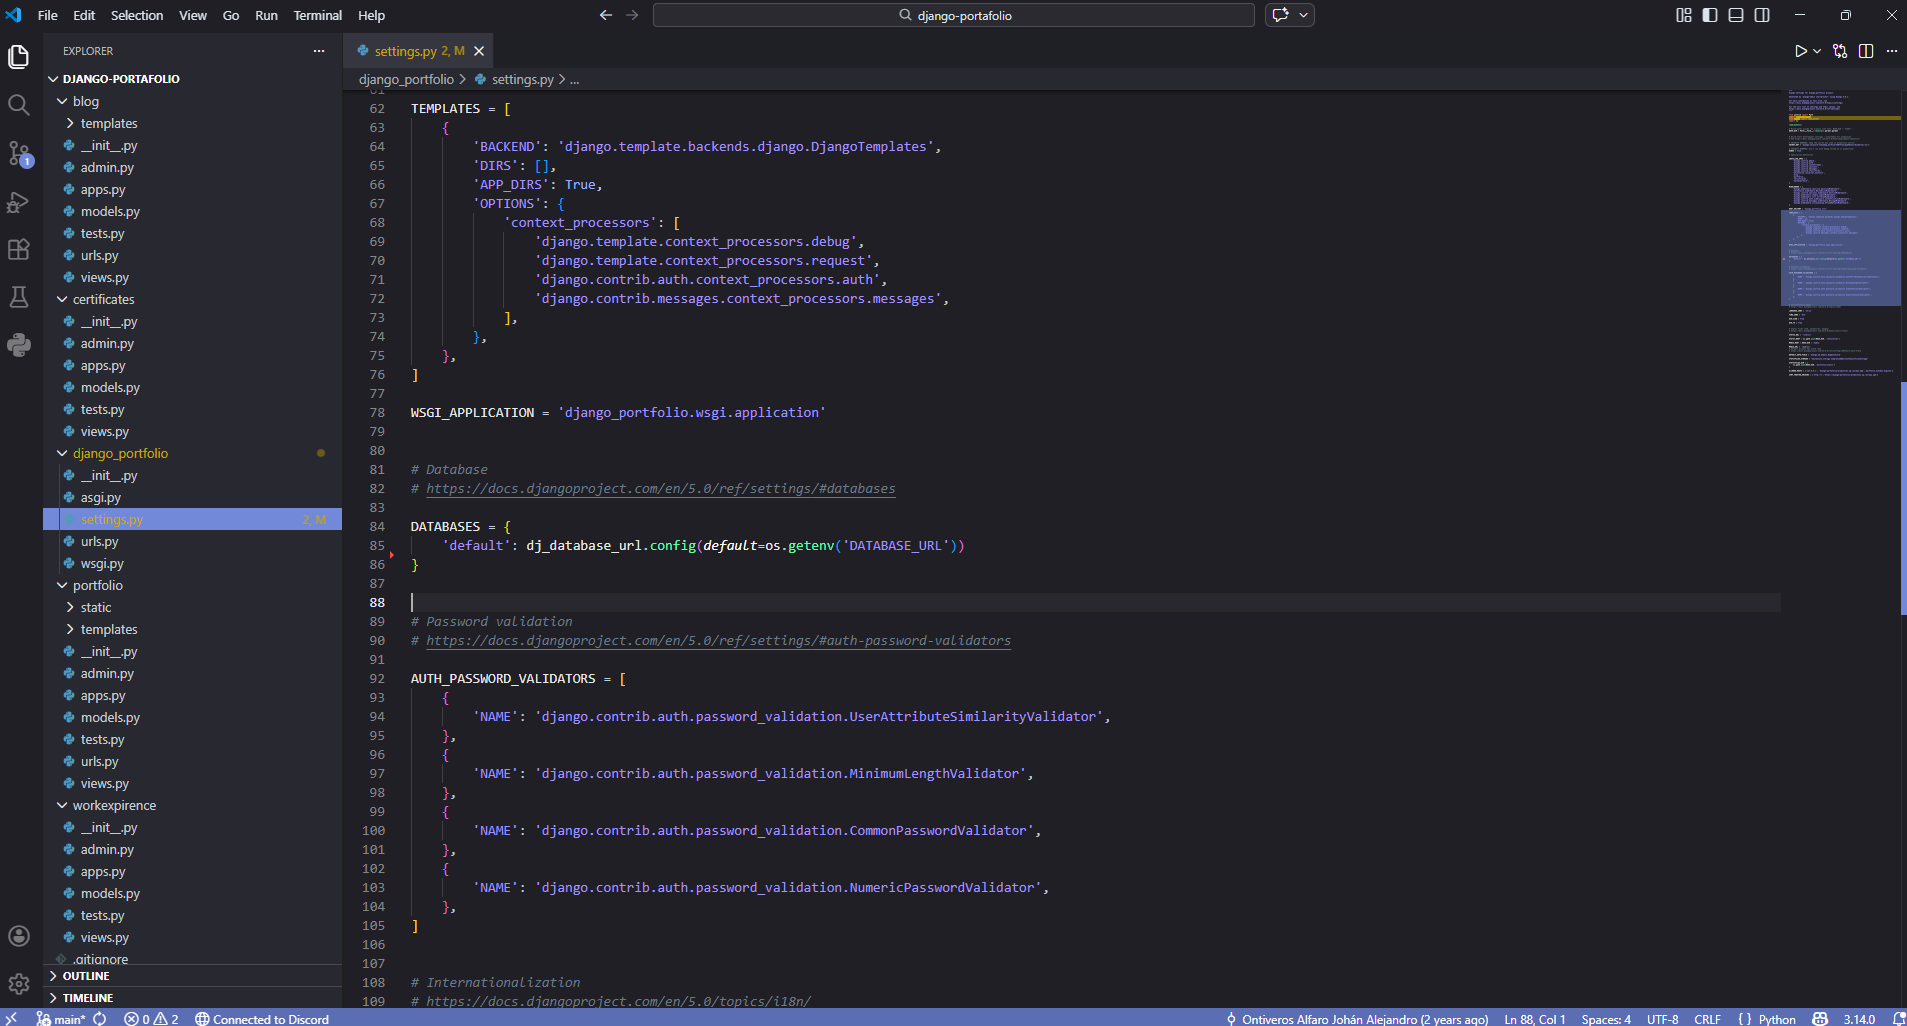The width and height of the screenshot is (1907, 1026).
Task: Open the Testing flask view
Action: point(19,297)
